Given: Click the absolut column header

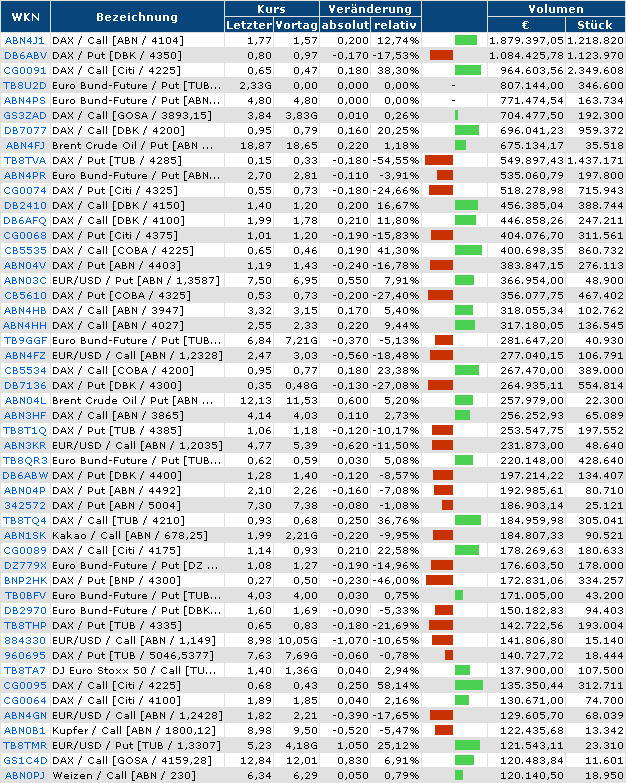Looking at the screenshot, I should click(345, 25).
